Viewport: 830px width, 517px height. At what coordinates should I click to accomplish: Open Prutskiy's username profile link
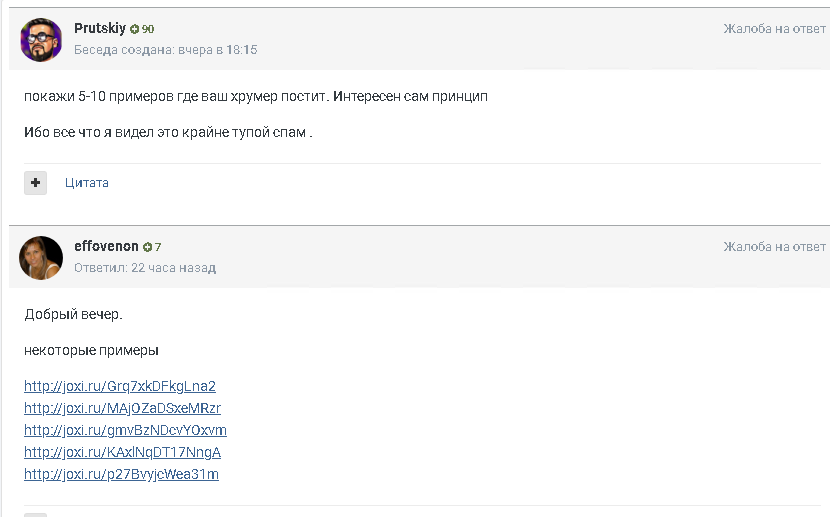(x=100, y=28)
